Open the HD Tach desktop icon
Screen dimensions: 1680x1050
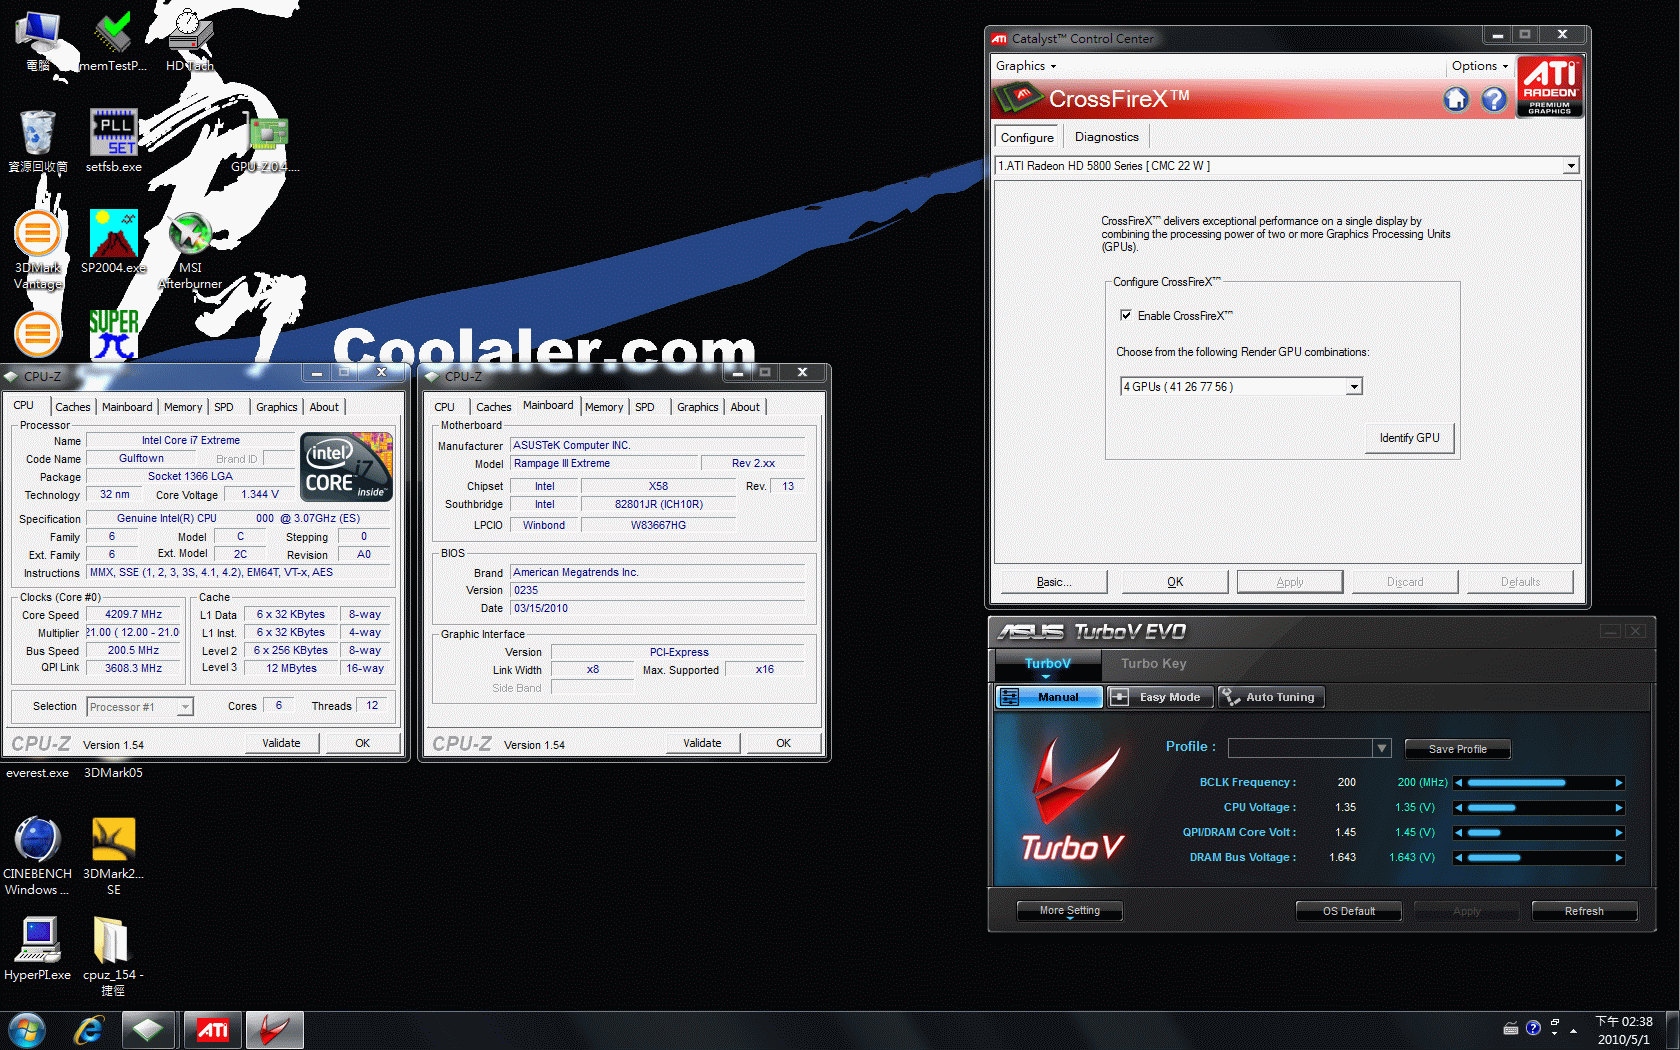click(x=190, y=42)
